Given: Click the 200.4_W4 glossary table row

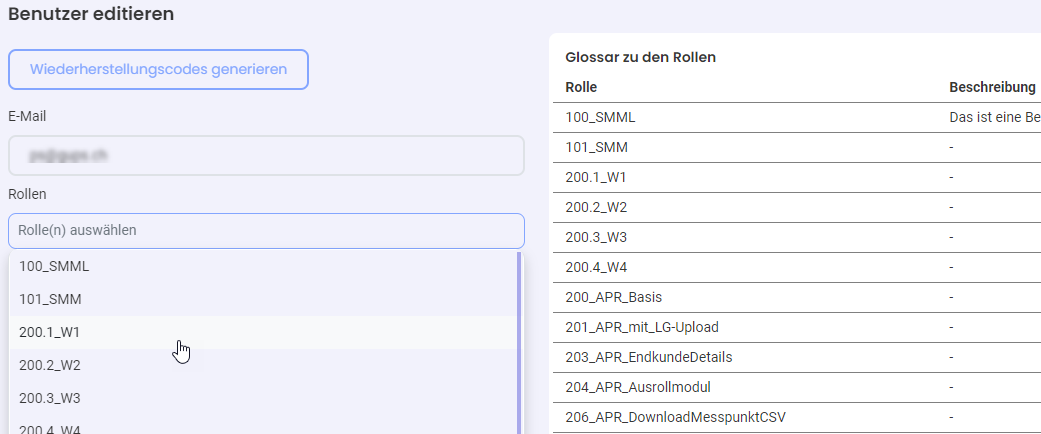Looking at the screenshot, I should point(797,267).
